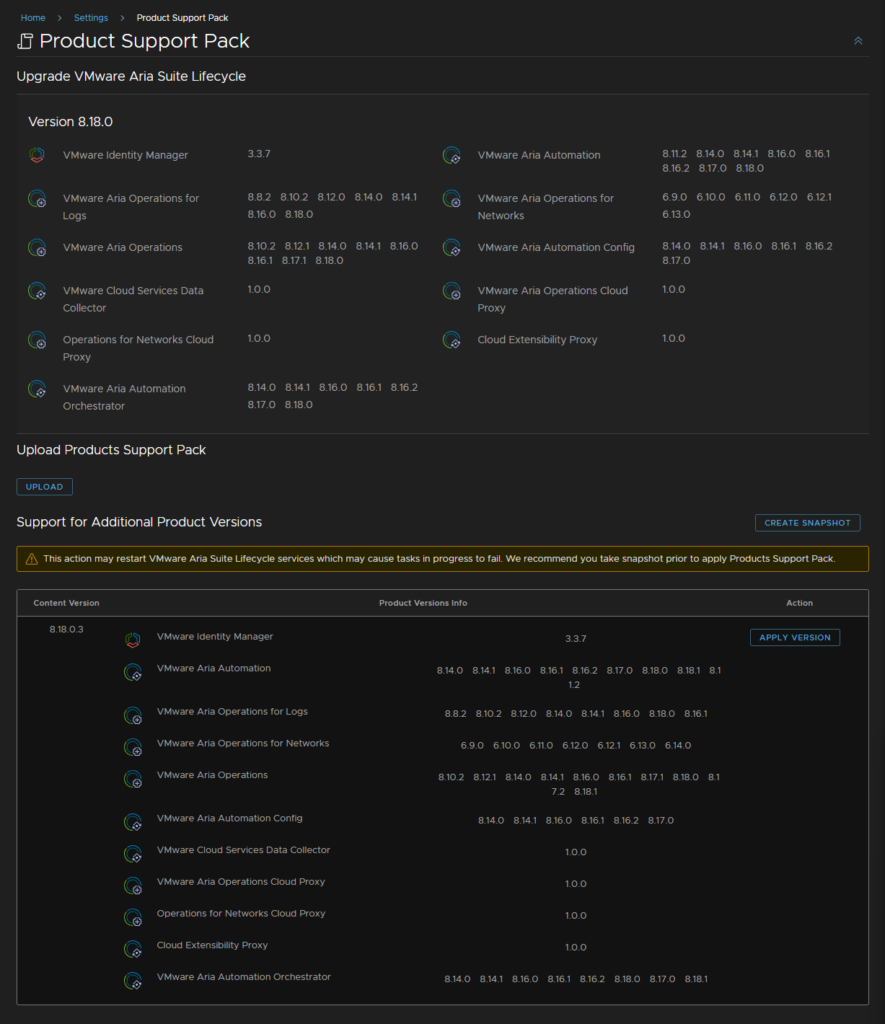Click VMware Aria Automation Config icon in table
885x1024 pixels.
pyautogui.click(x=133, y=822)
